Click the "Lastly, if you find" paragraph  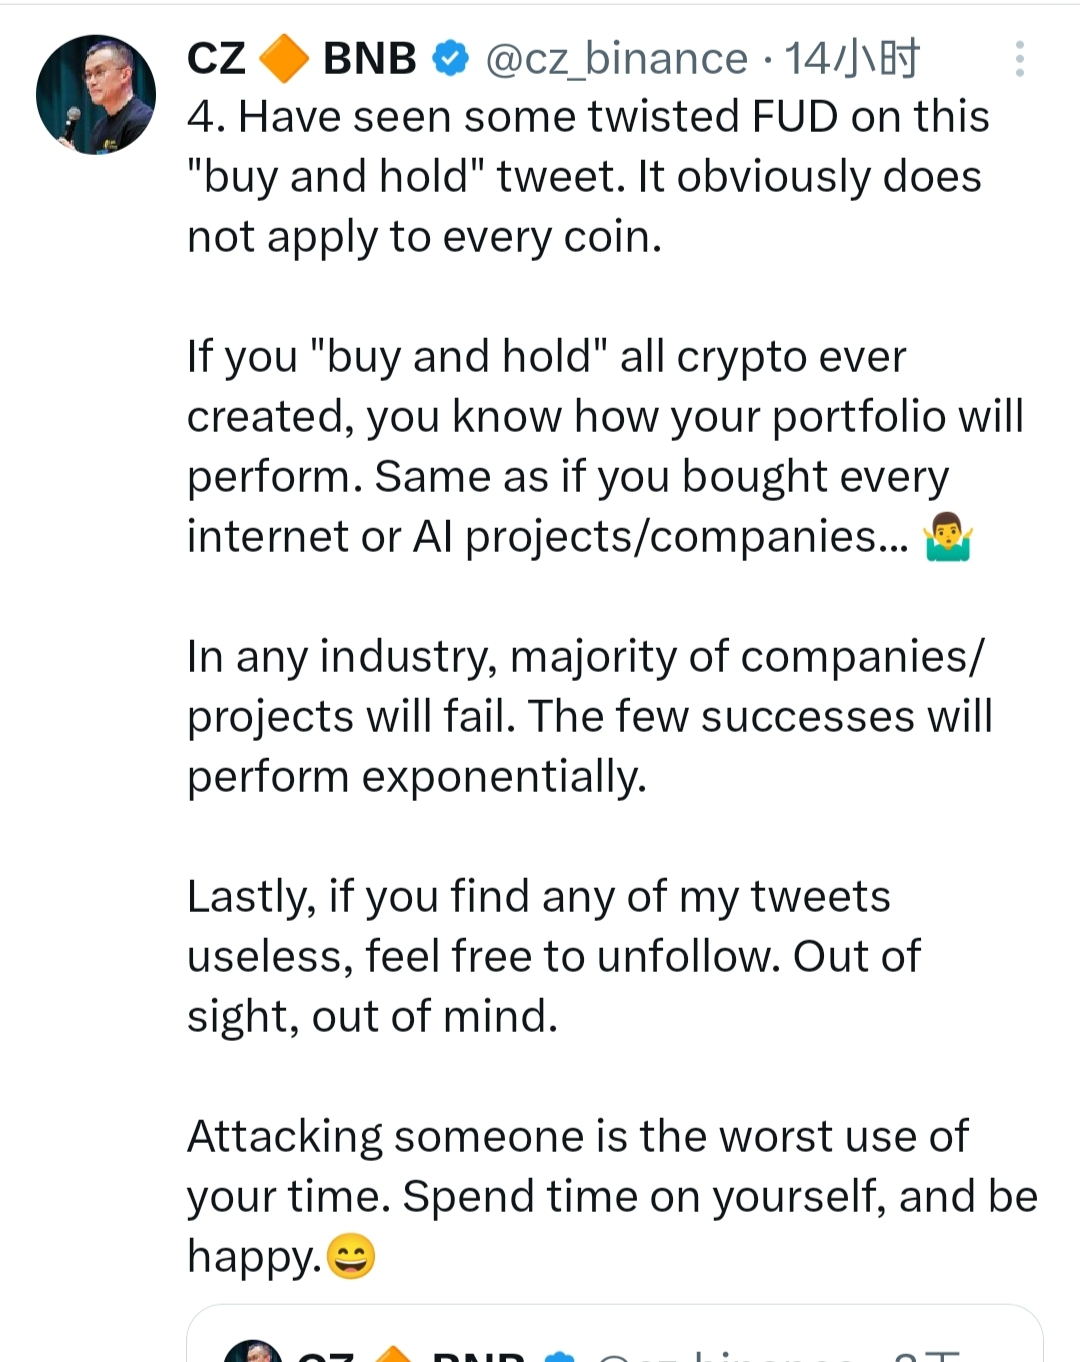[x=553, y=957]
